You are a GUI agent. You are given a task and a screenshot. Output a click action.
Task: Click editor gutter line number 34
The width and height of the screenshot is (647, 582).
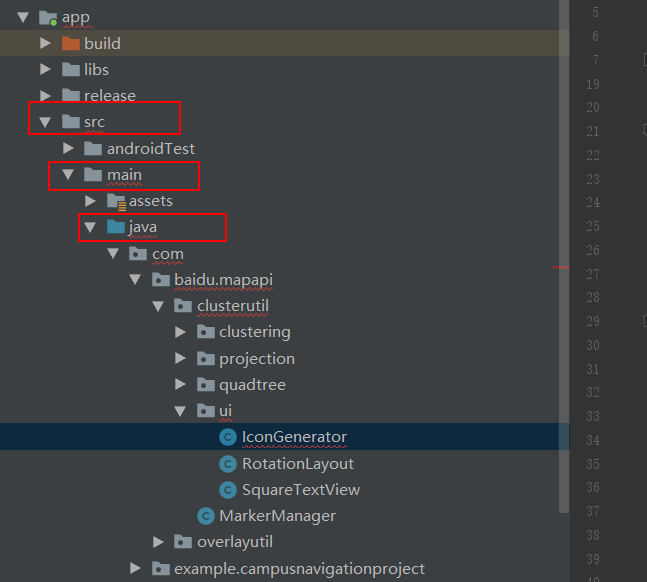point(593,440)
